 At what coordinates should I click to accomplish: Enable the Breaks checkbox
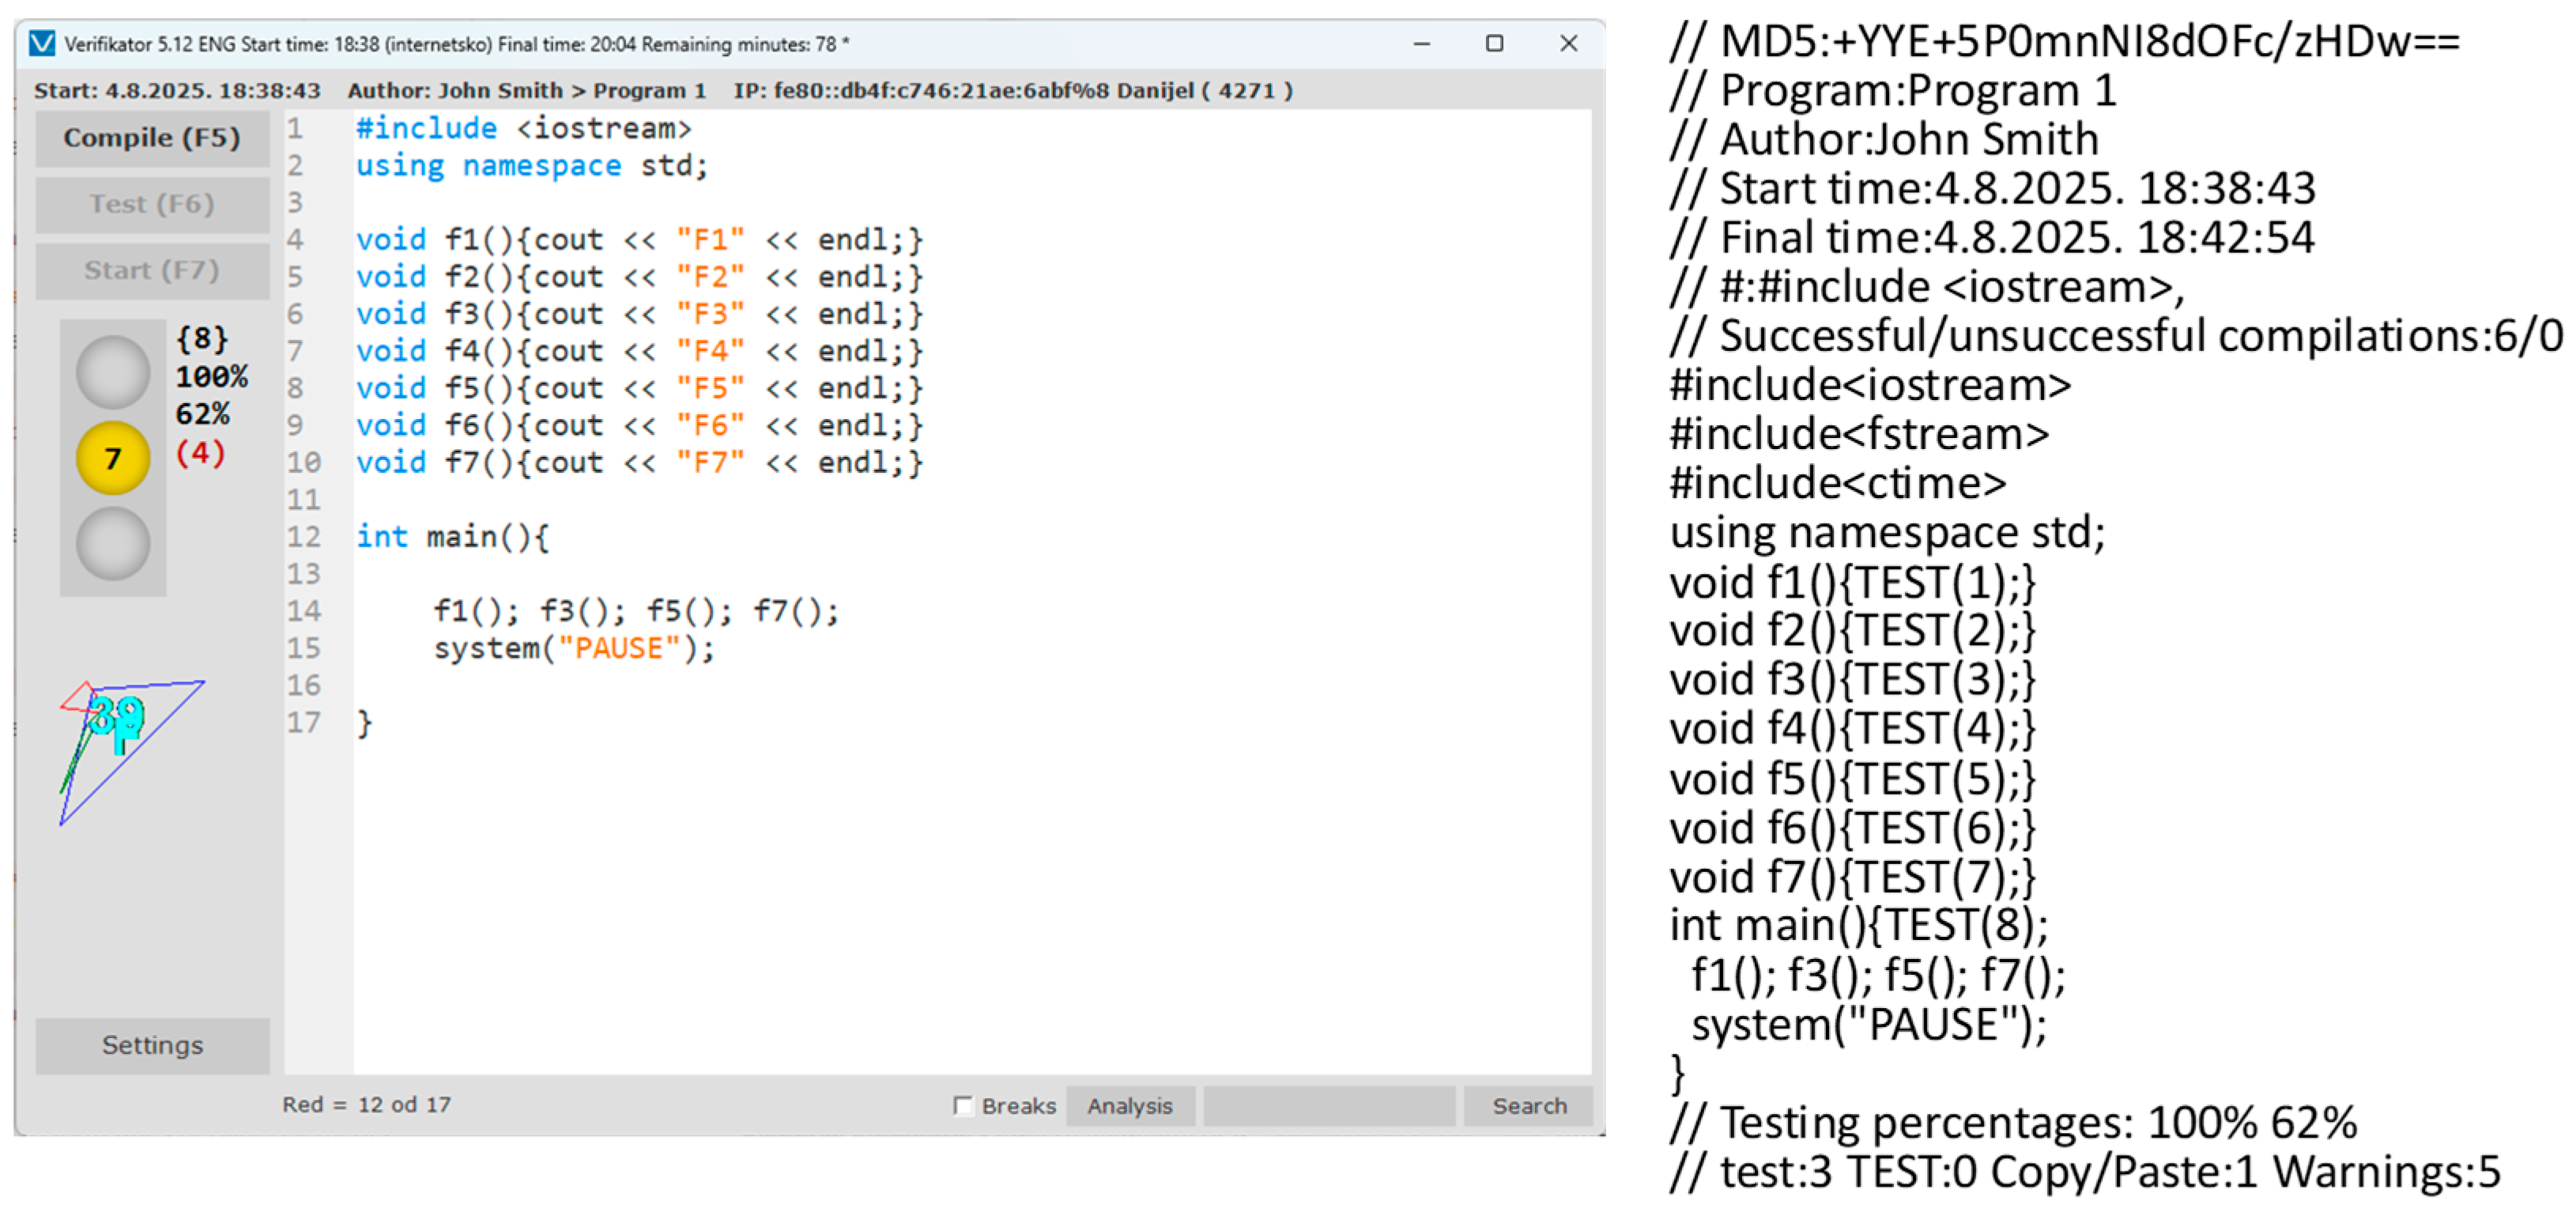coord(963,1105)
